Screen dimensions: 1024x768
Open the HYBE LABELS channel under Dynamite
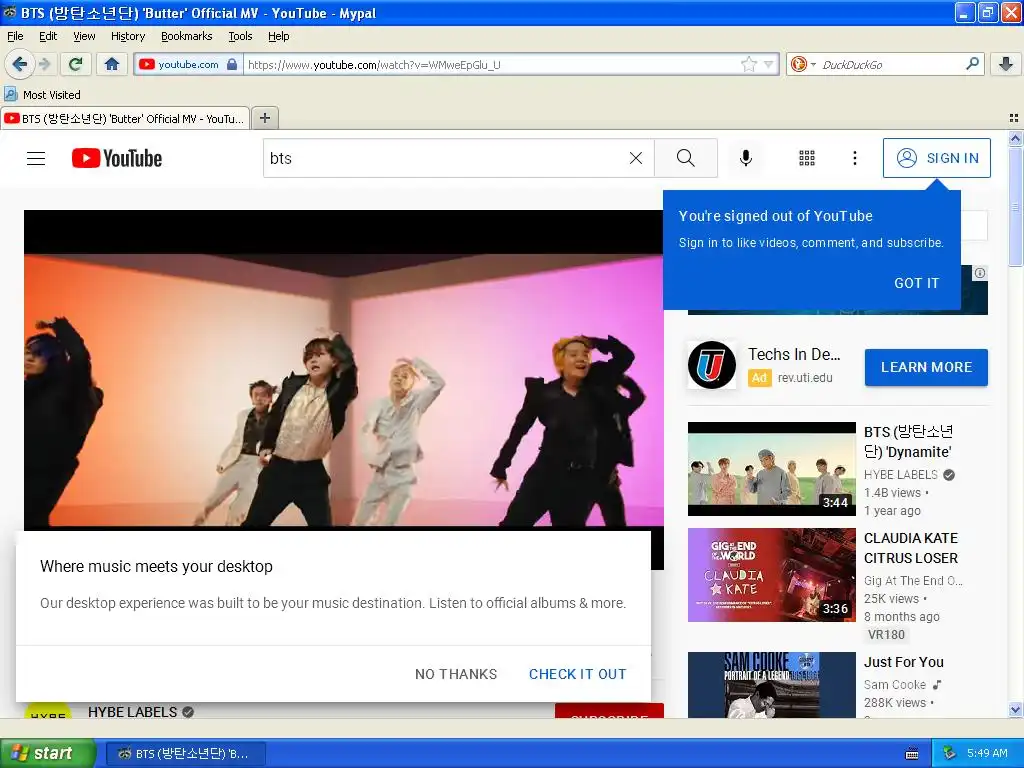pyautogui.click(x=901, y=475)
